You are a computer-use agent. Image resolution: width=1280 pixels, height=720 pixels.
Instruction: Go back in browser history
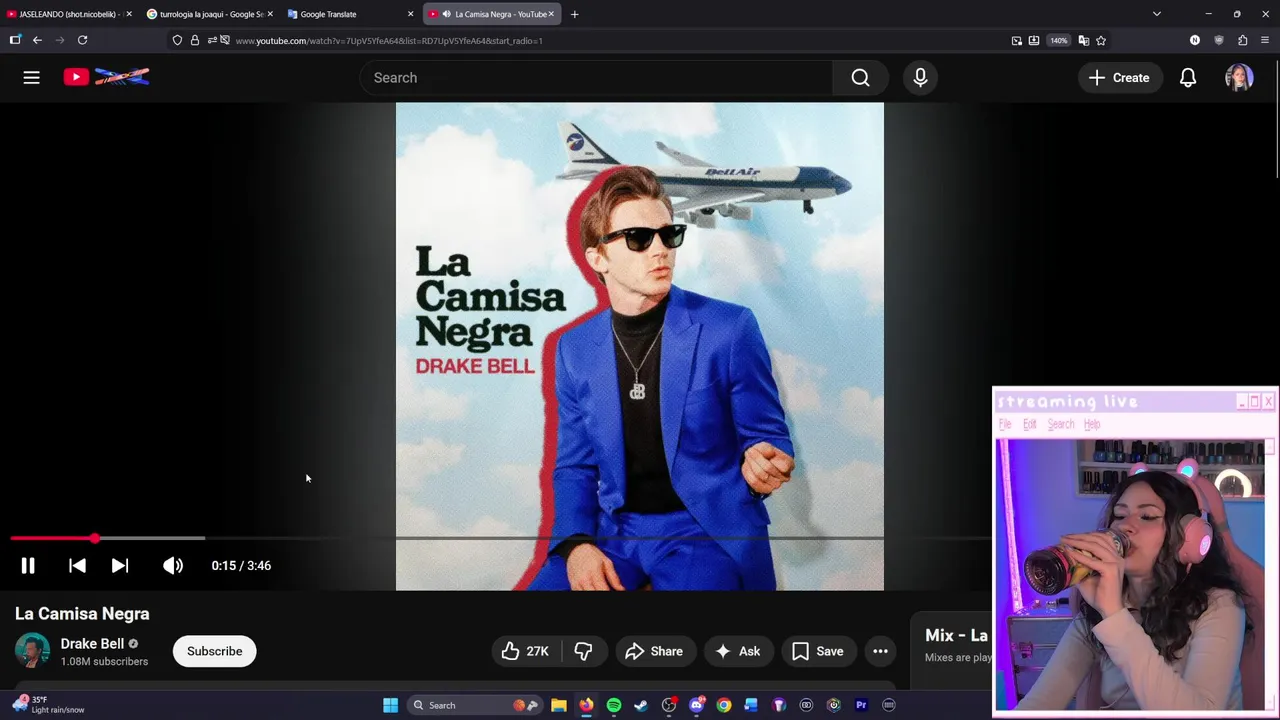pyautogui.click(x=37, y=40)
